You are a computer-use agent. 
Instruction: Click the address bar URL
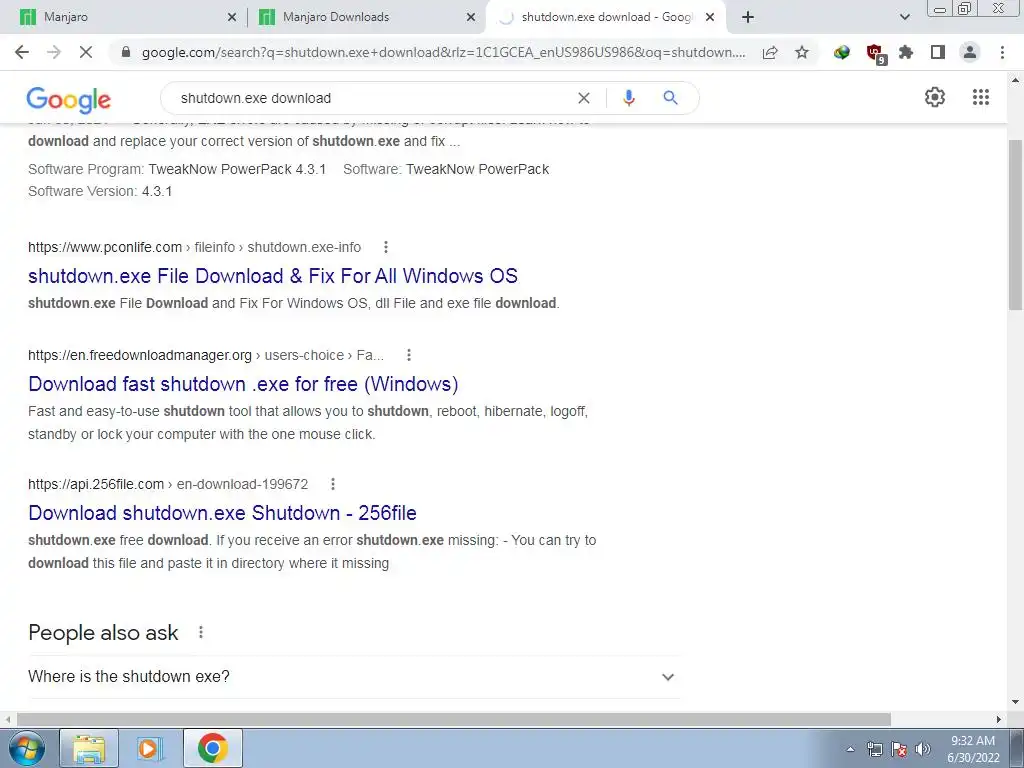click(443, 52)
